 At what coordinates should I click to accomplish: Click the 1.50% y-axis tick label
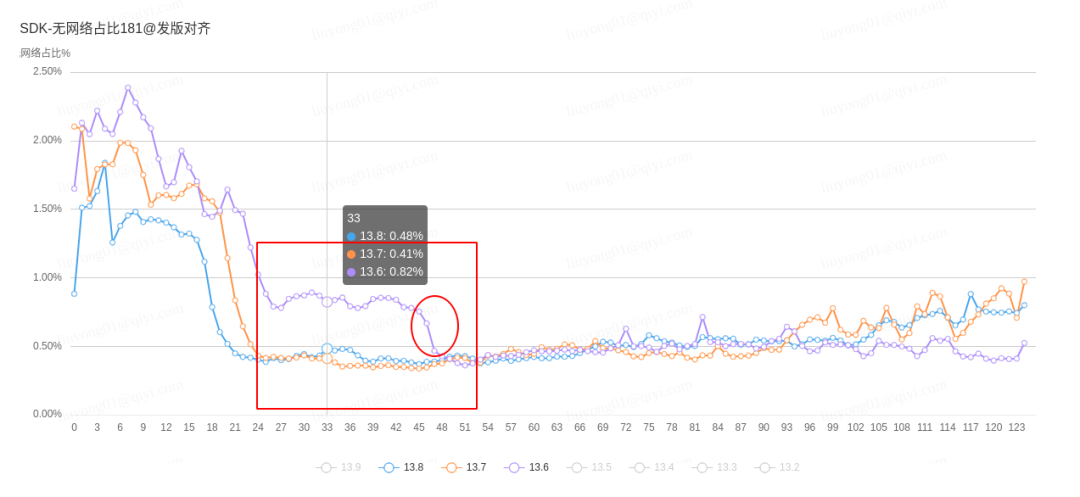pyautogui.click(x=48, y=209)
